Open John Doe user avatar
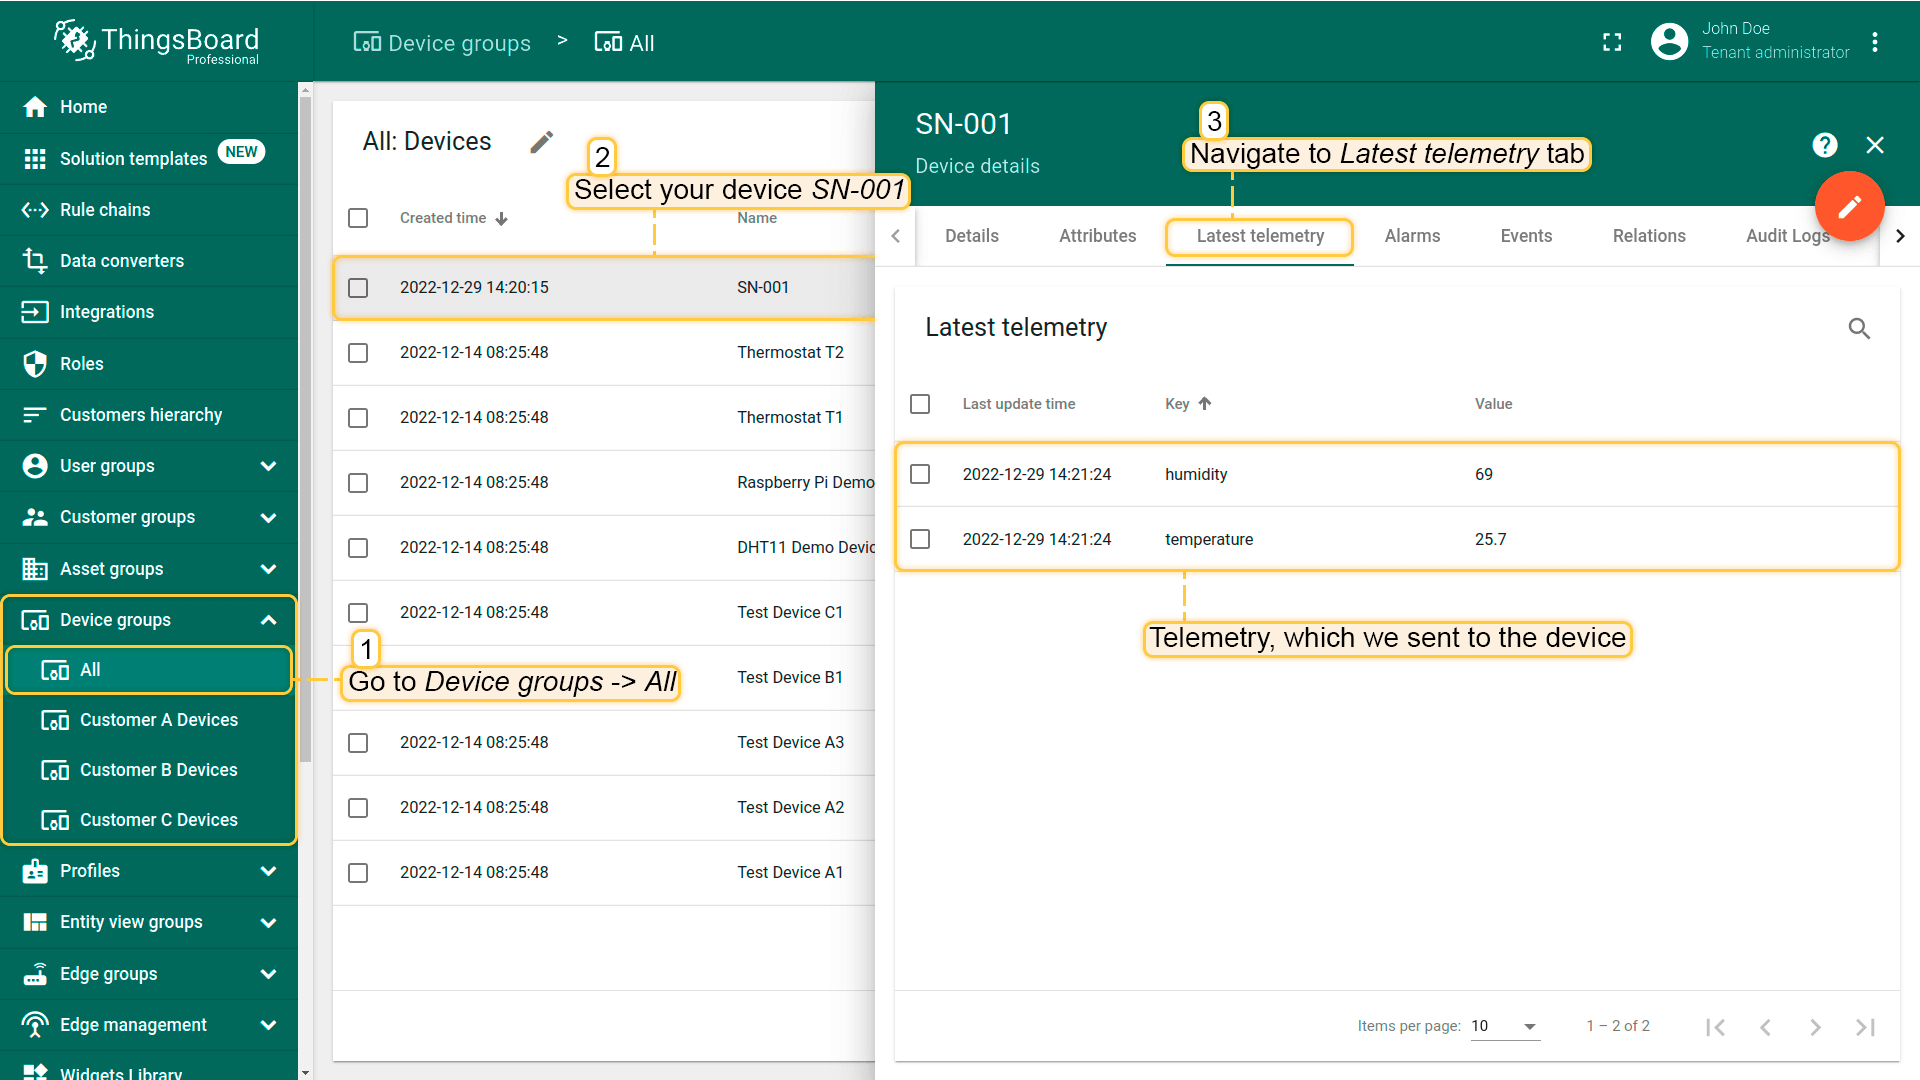 [1669, 41]
